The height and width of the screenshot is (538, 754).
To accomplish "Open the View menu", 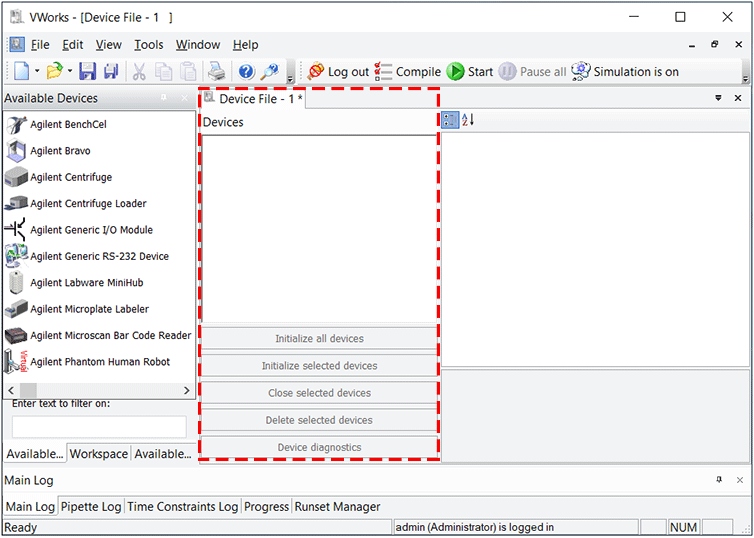I will coord(108,45).
